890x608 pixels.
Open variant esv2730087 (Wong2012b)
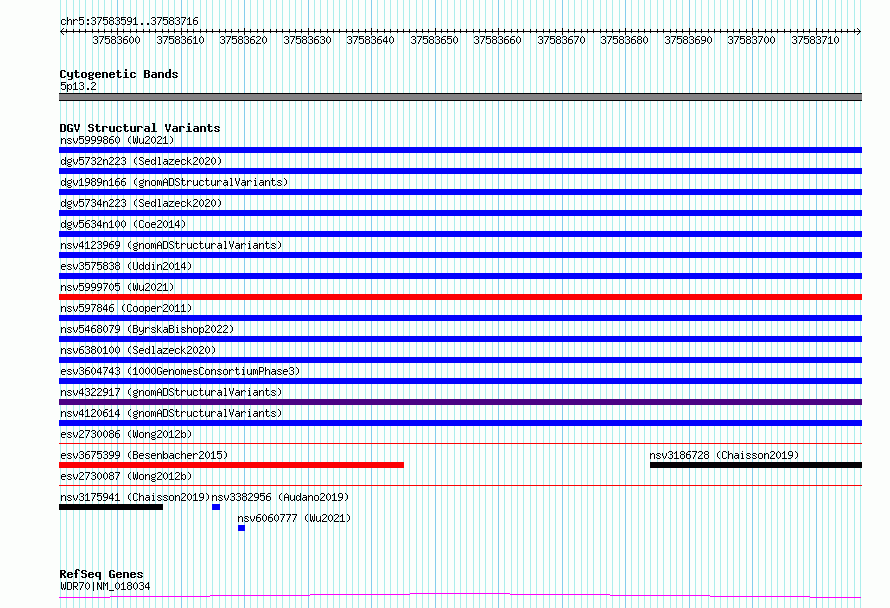click(x=126, y=476)
